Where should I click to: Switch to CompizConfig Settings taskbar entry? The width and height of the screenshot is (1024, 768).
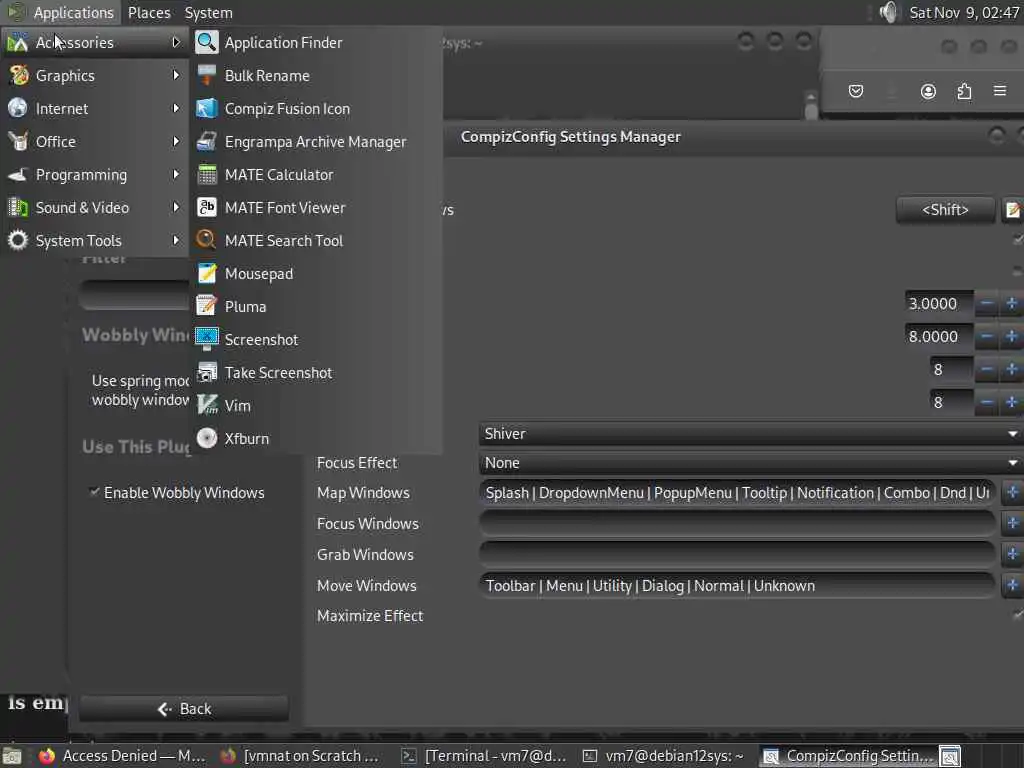[848, 756]
